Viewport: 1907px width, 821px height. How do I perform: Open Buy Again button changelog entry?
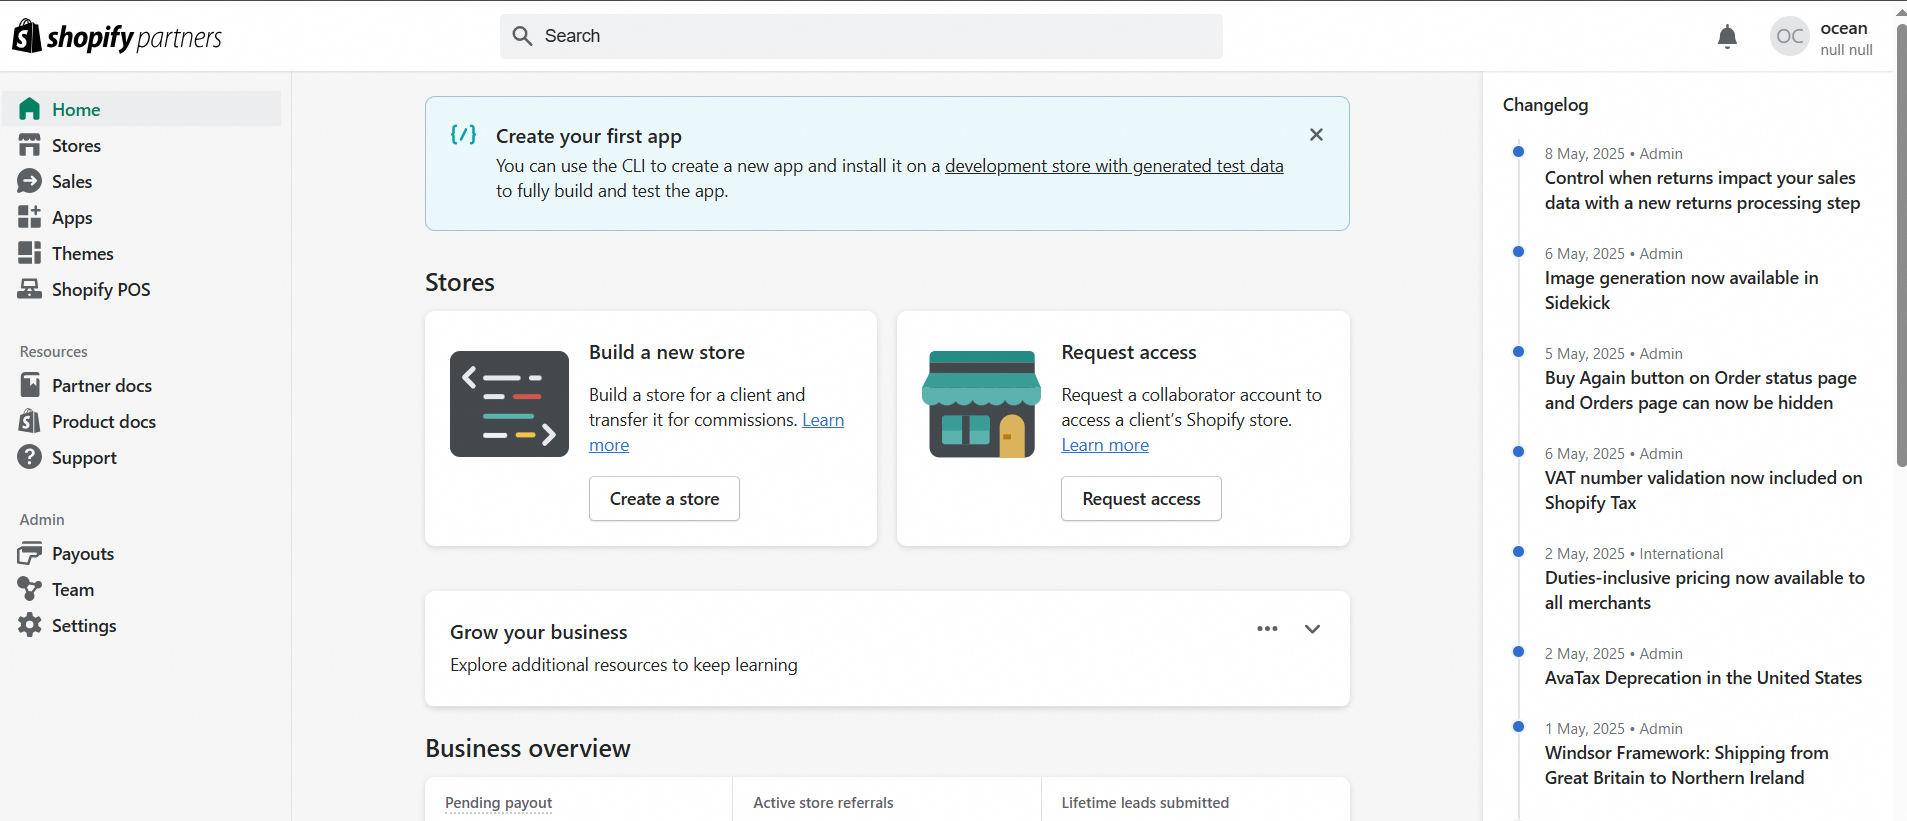tap(1700, 390)
